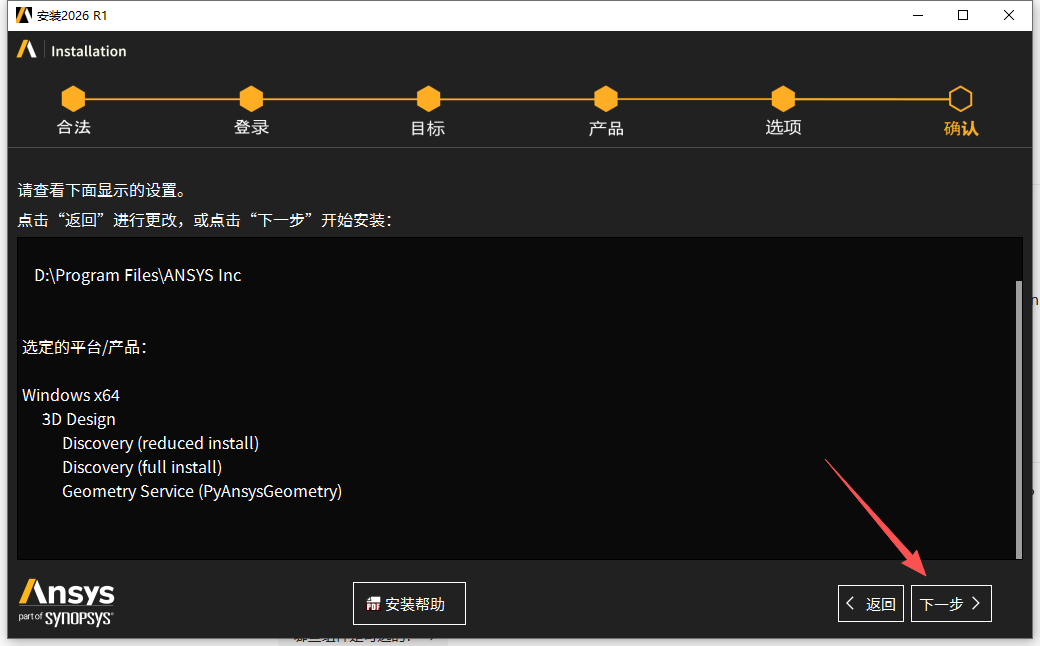Click the 选项 step hexagon icon
1040x646 pixels.
(x=783, y=100)
